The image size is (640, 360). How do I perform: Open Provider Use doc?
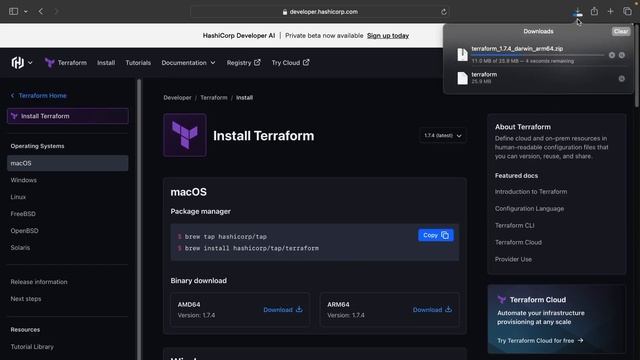pyautogui.click(x=513, y=259)
